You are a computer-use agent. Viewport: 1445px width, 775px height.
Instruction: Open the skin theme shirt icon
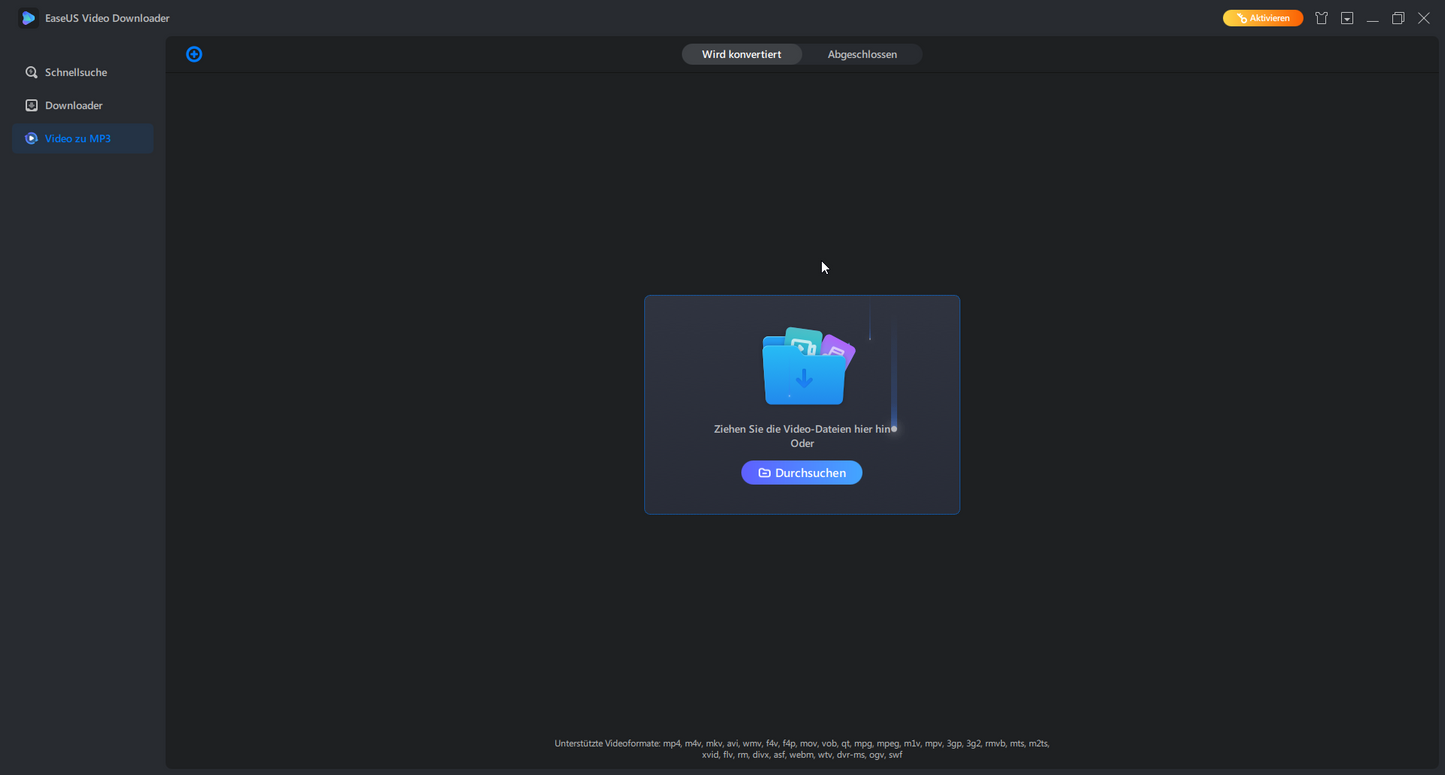click(1321, 18)
